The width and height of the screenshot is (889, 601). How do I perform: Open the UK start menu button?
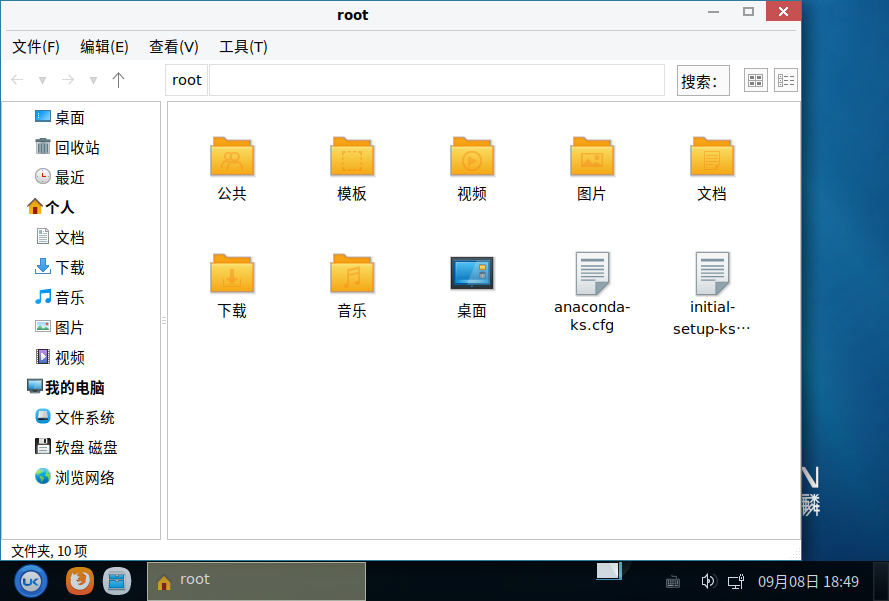pyautogui.click(x=31, y=580)
